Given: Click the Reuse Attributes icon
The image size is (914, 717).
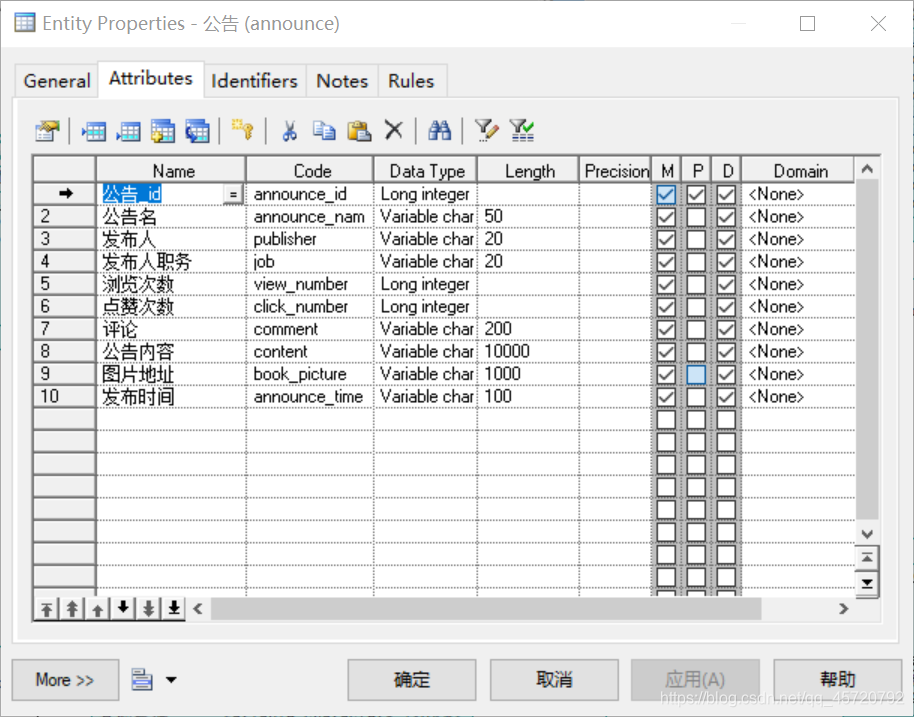Looking at the screenshot, I should pyautogui.click(x=198, y=131).
